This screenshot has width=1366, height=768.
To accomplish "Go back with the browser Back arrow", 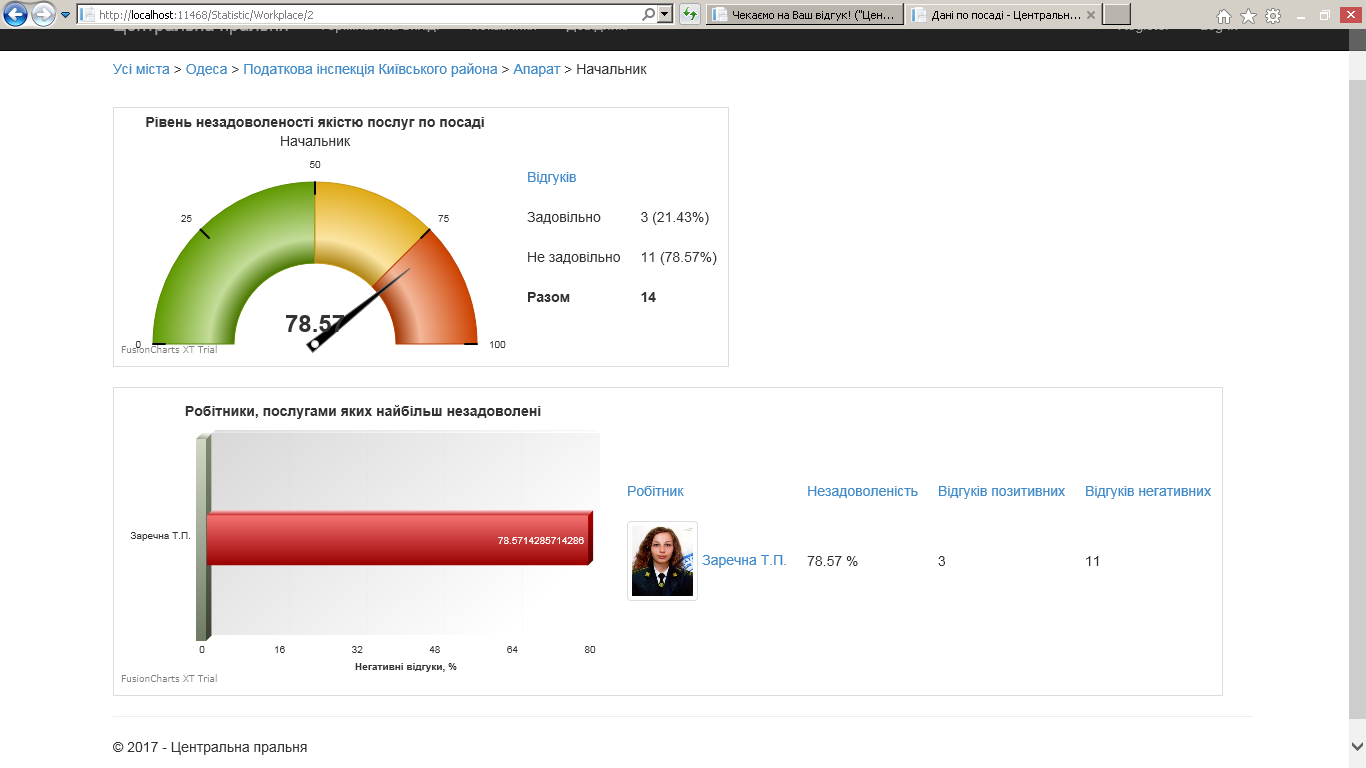I will (15, 15).
